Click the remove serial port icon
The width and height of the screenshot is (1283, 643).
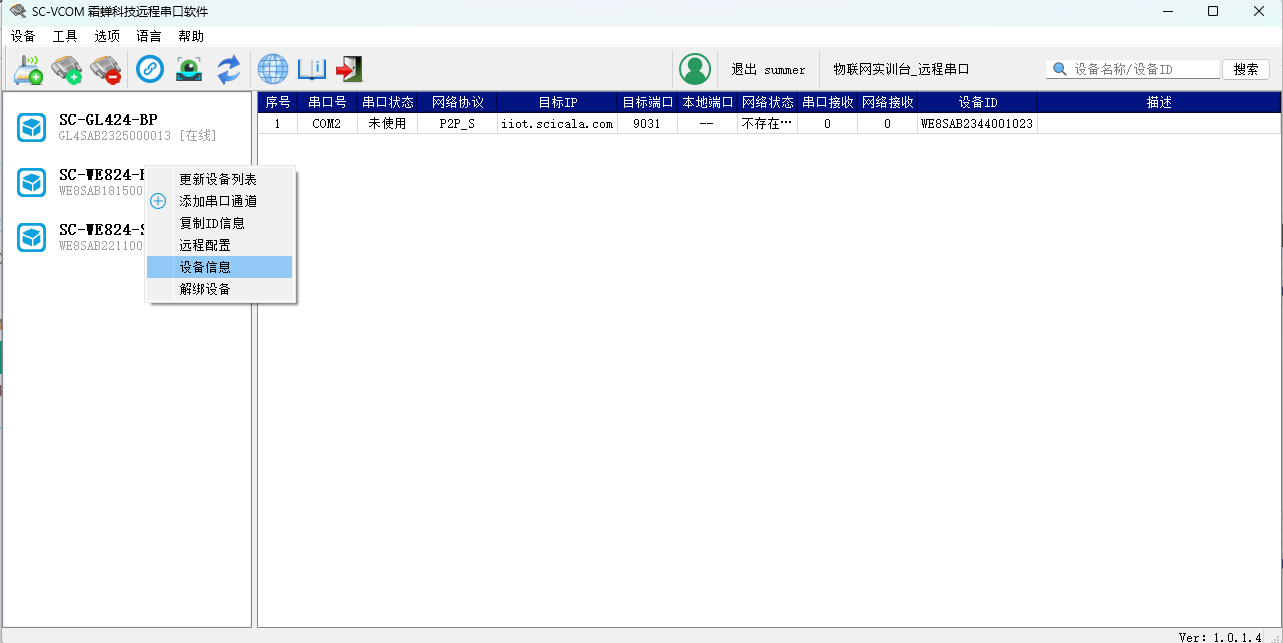[105, 69]
